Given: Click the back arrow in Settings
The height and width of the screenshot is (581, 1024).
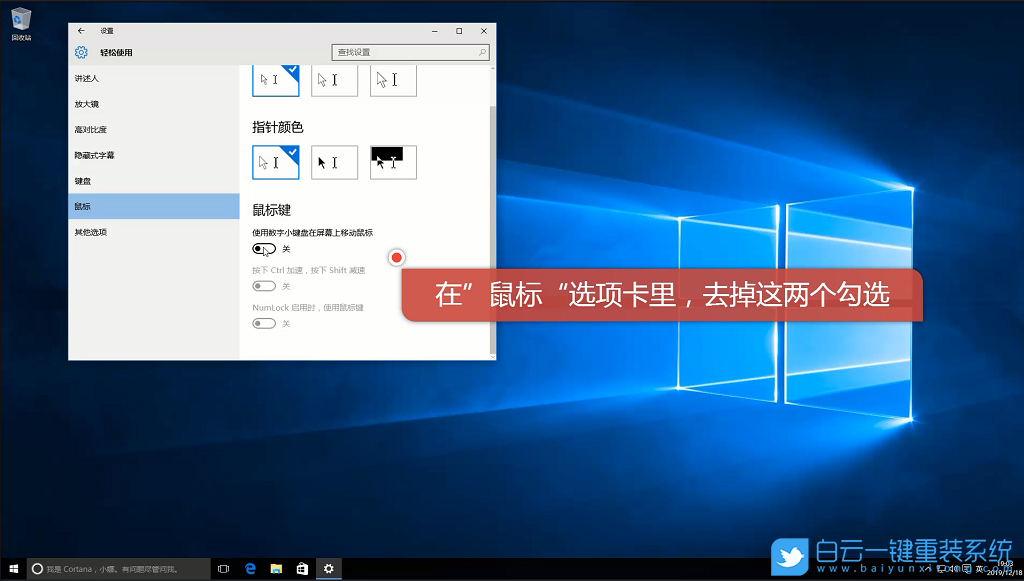Looking at the screenshot, I should pos(80,30).
